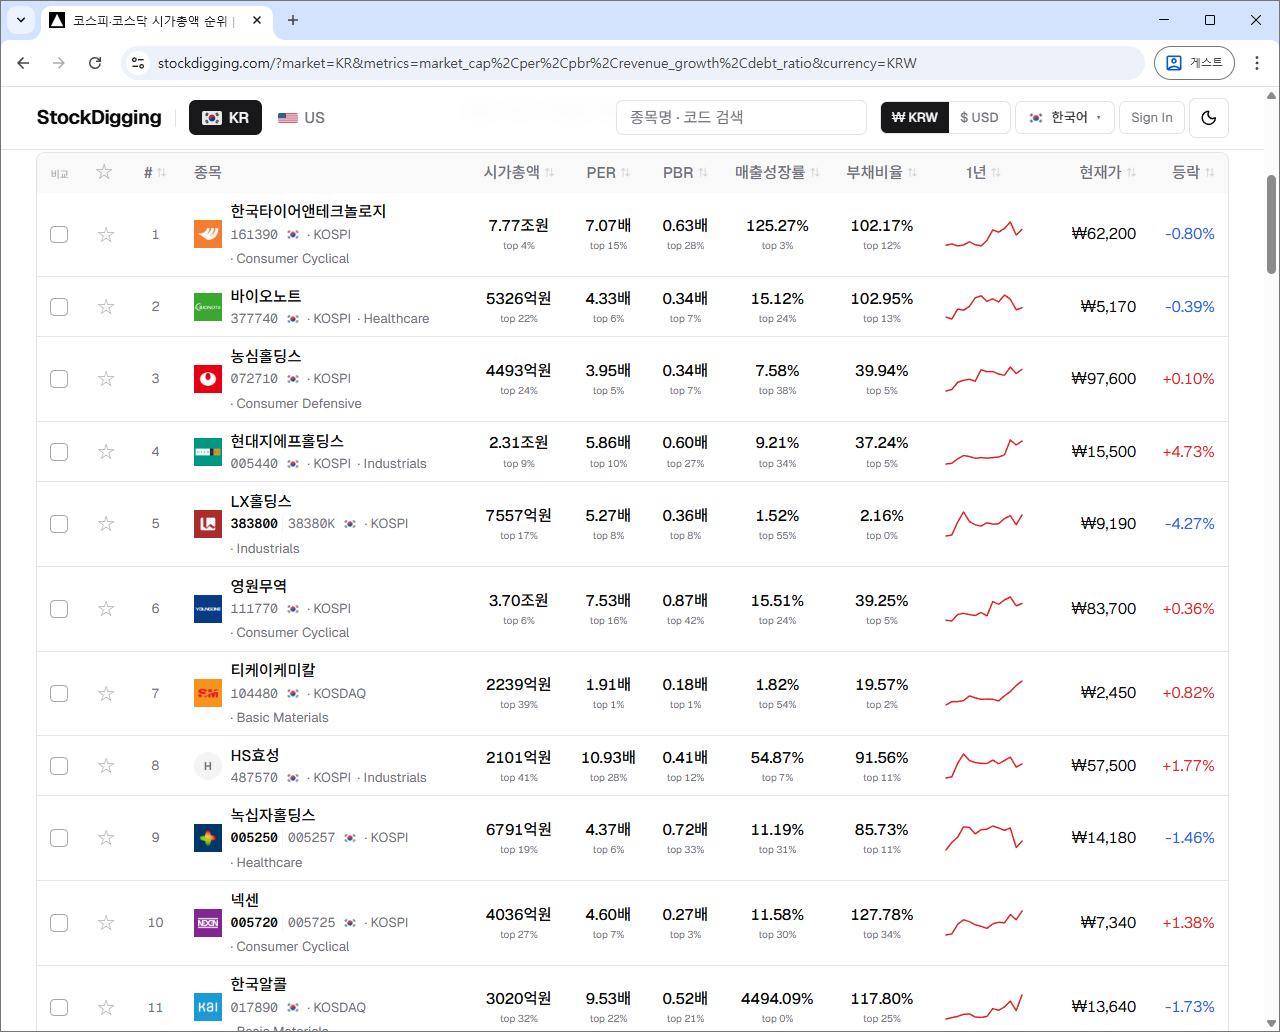
Task: Star LX홀딩스 as a favorite
Action: 106,524
